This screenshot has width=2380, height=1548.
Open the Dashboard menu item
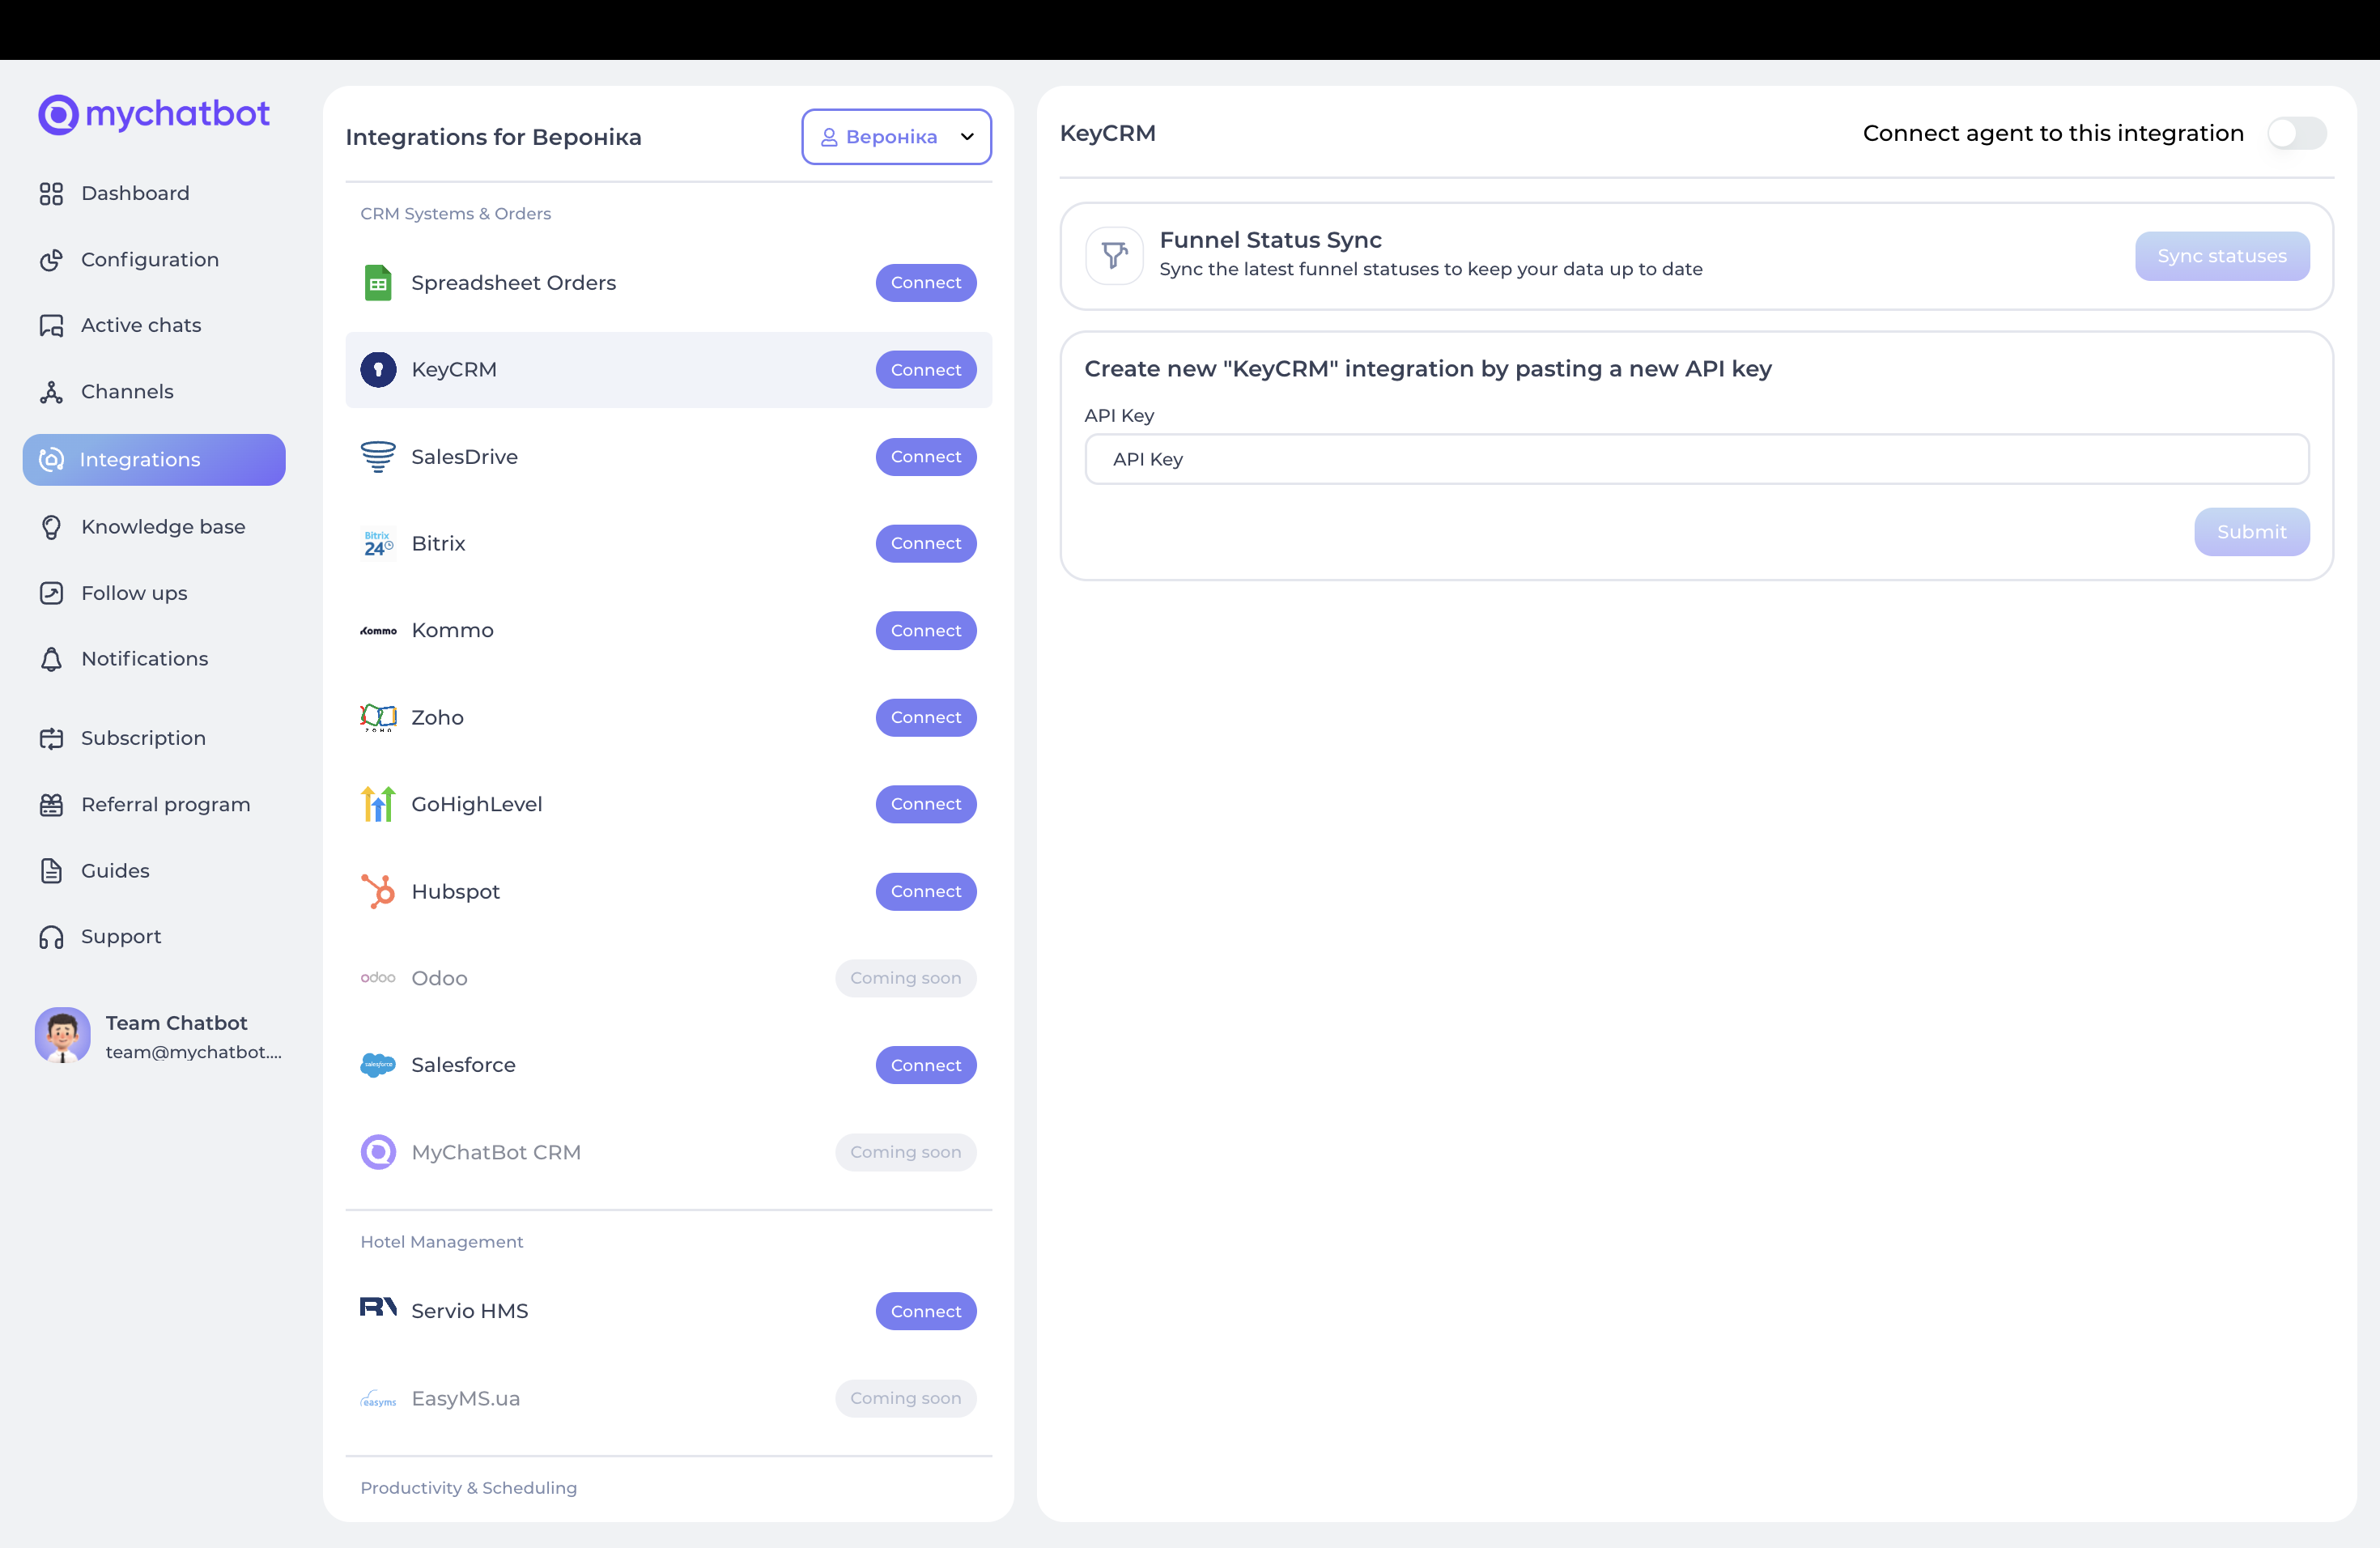135,193
